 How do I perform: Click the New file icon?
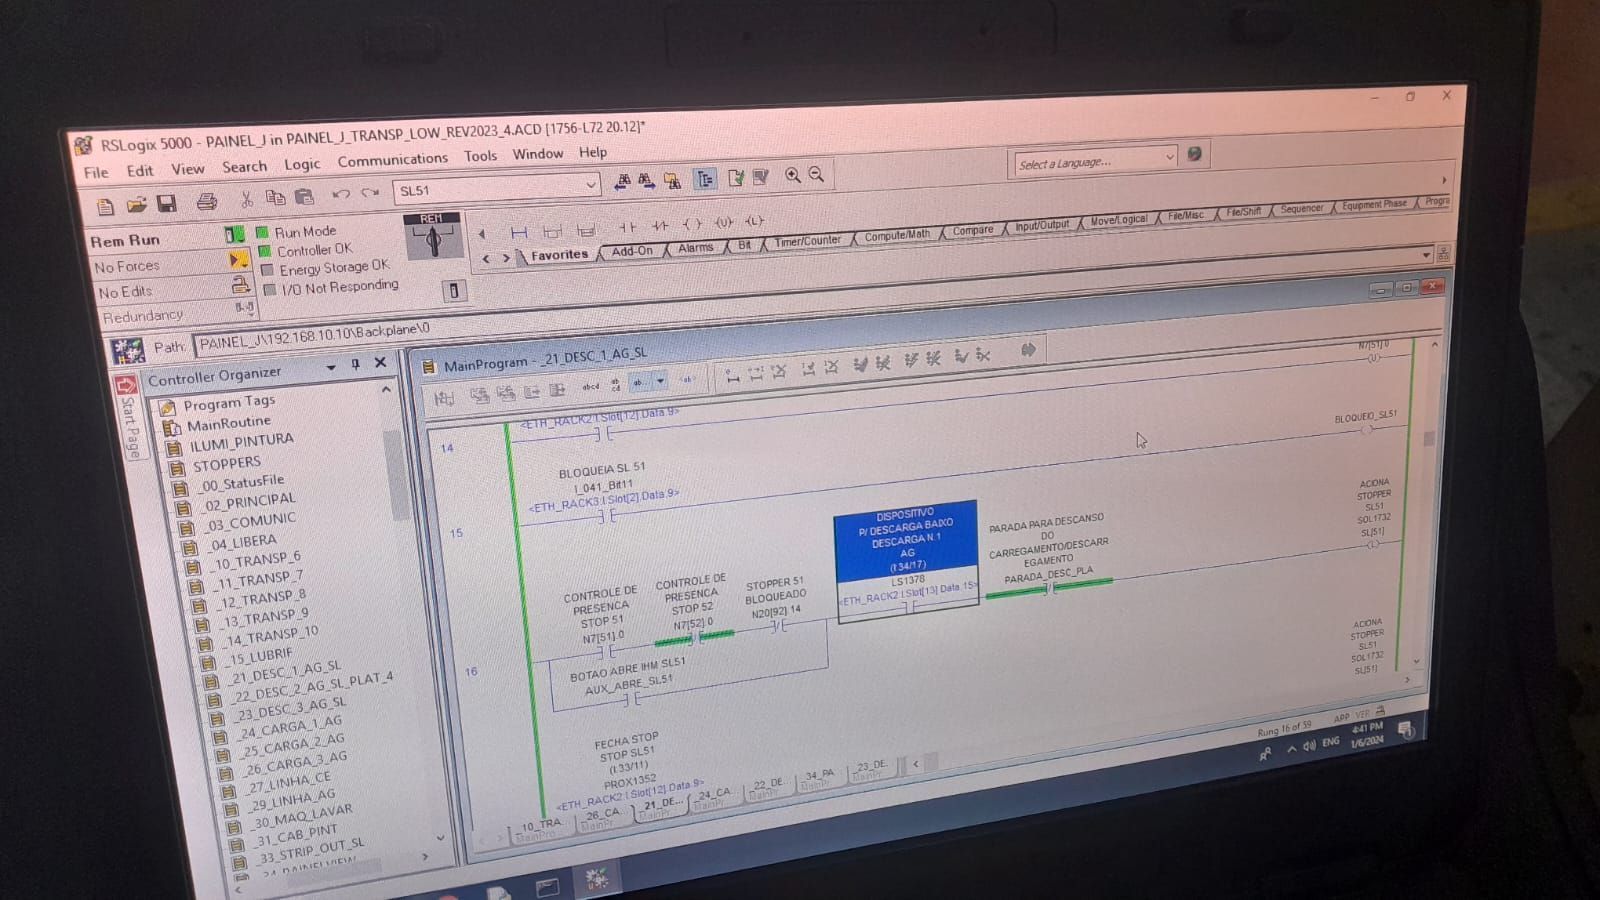106,207
